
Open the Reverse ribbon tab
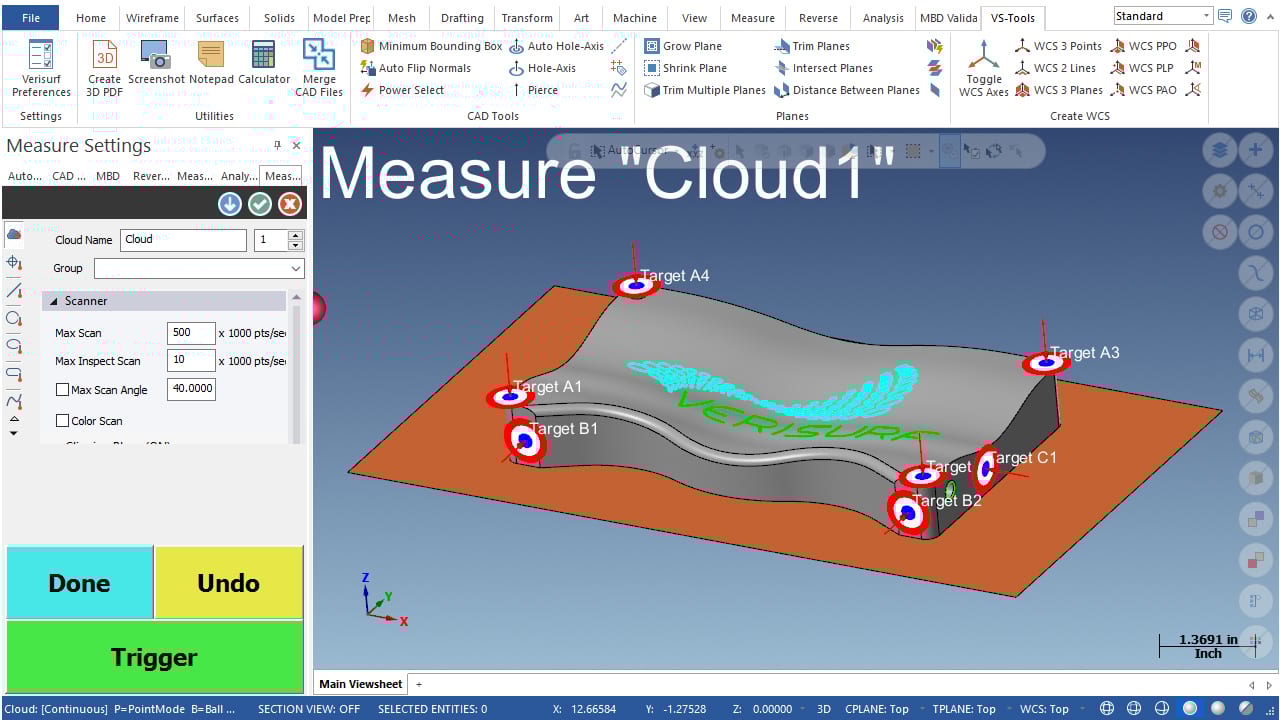pyautogui.click(x=818, y=18)
